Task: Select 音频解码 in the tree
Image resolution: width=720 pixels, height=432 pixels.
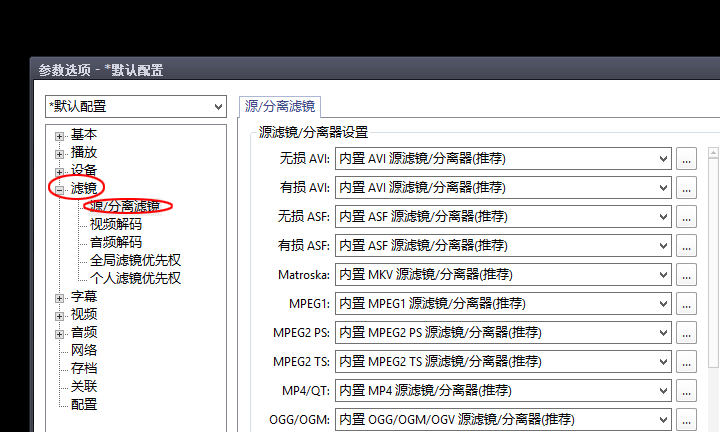Action: [115, 242]
